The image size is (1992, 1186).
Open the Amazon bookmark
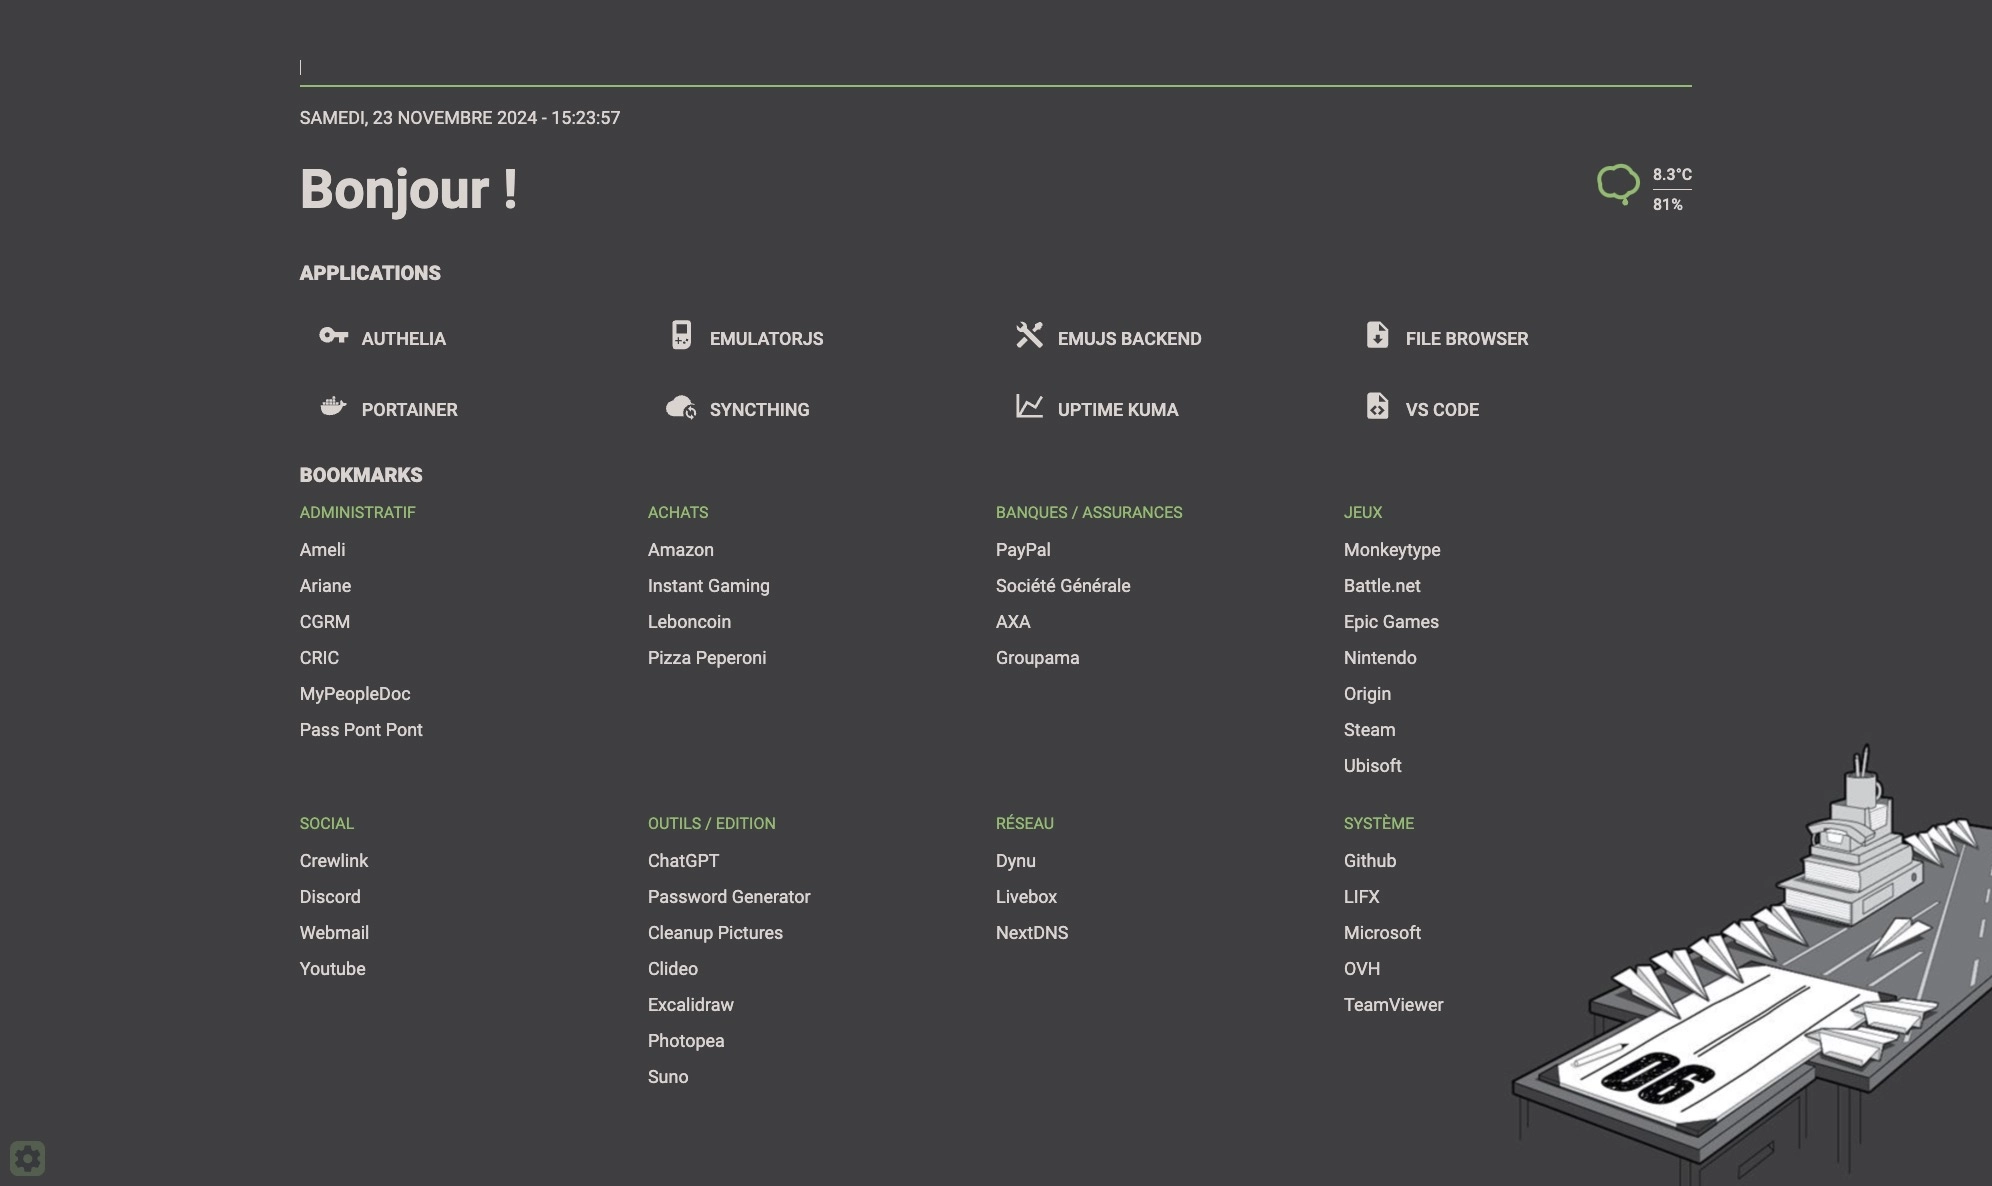681,550
